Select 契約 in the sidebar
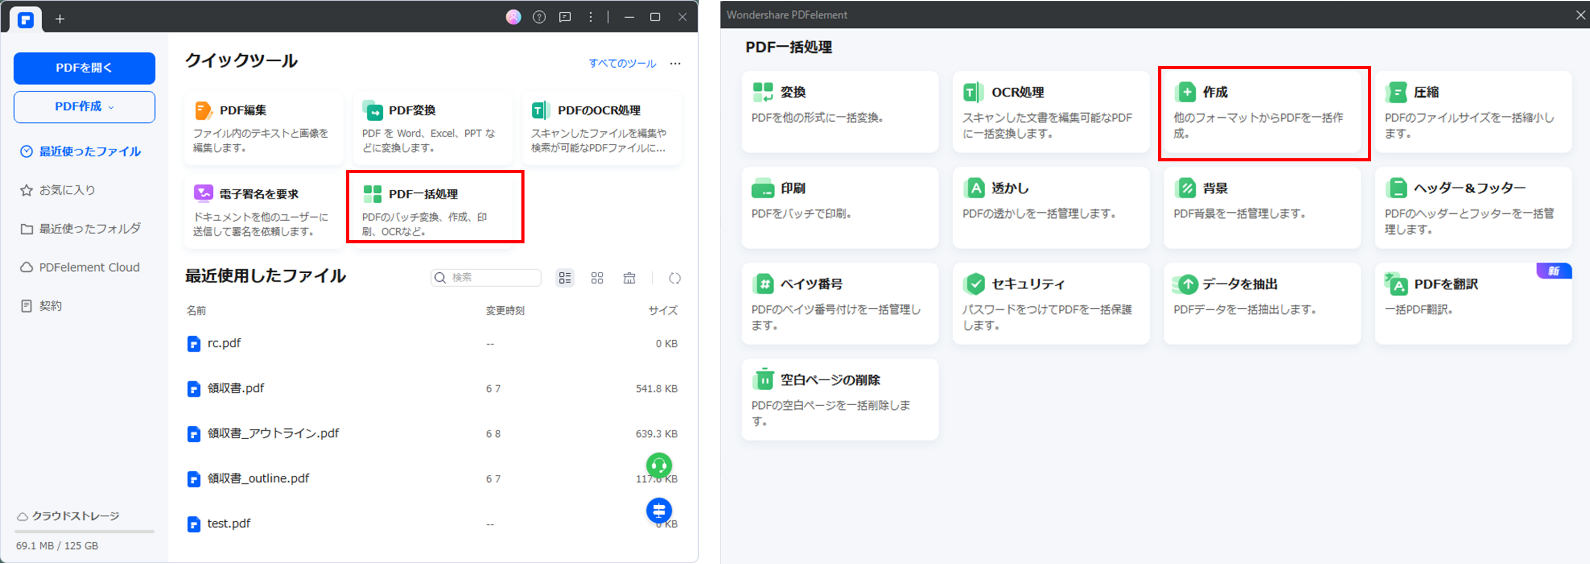Image resolution: width=1590 pixels, height=564 pixels. point(41,306)
